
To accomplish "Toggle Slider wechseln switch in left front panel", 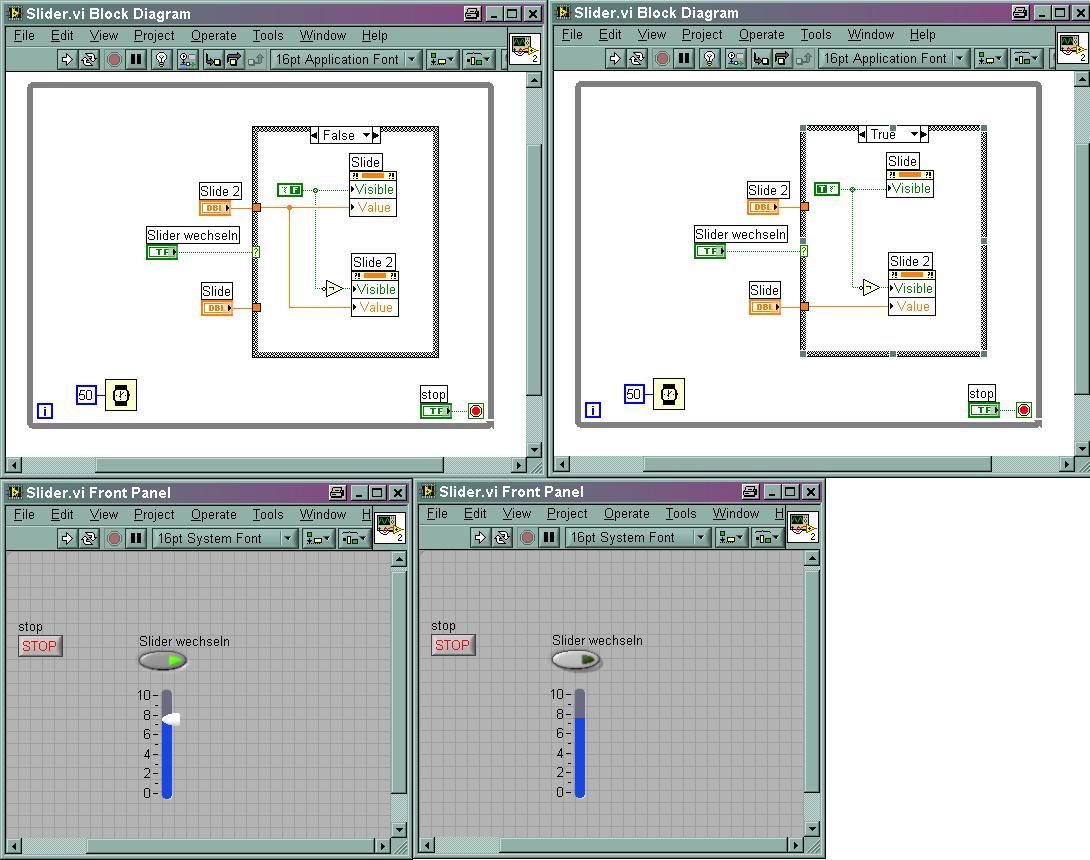I will [163, 660].
